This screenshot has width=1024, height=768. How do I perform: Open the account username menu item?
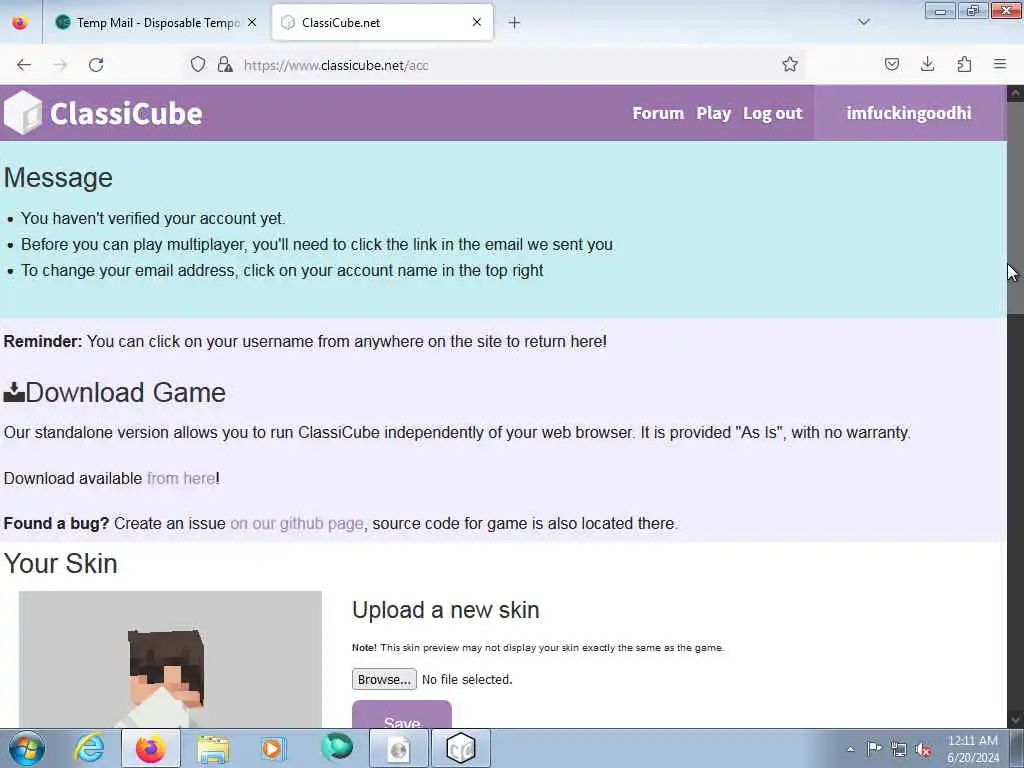click(x=909, y=113)
